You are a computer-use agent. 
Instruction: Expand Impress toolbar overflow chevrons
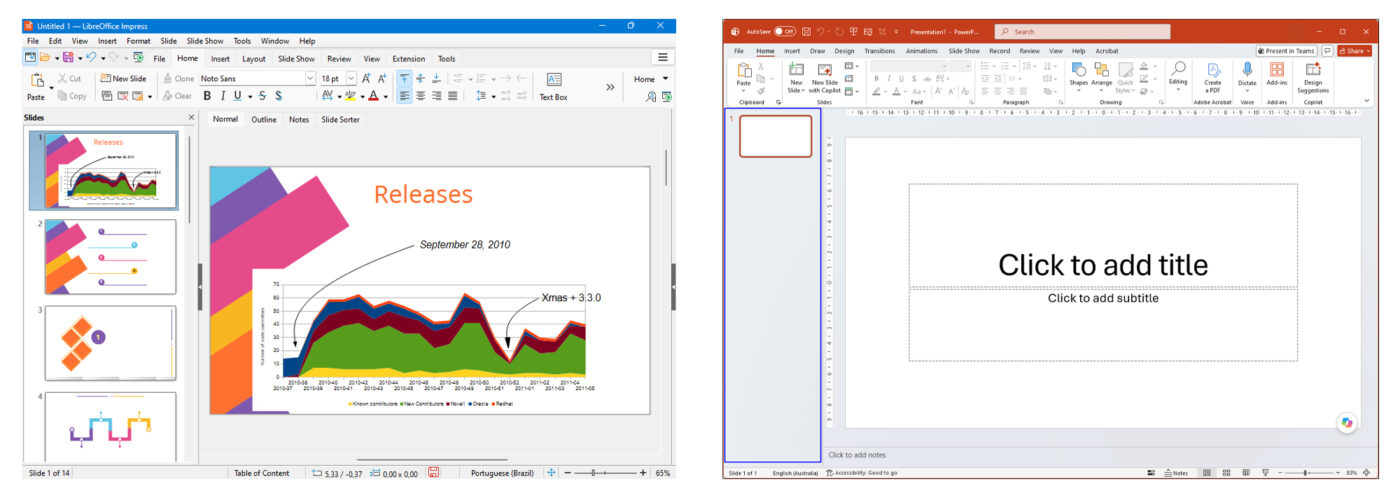click(x=610, y=87)
